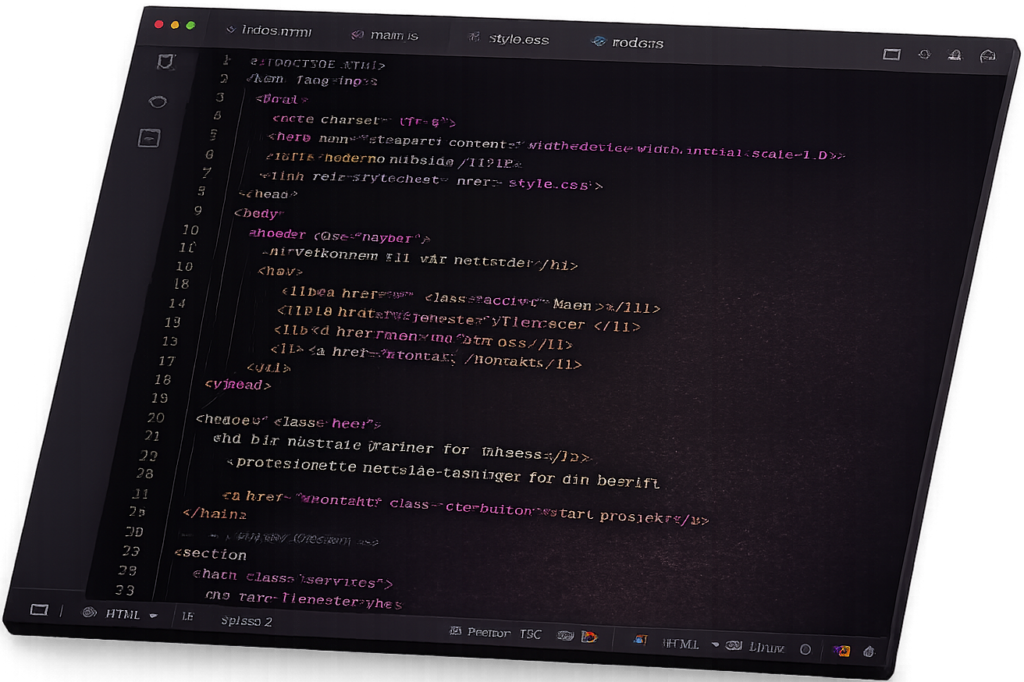The image size is (1024, 682).
Task: Click the panel icon at status bar left
Action: coord(39,609)
